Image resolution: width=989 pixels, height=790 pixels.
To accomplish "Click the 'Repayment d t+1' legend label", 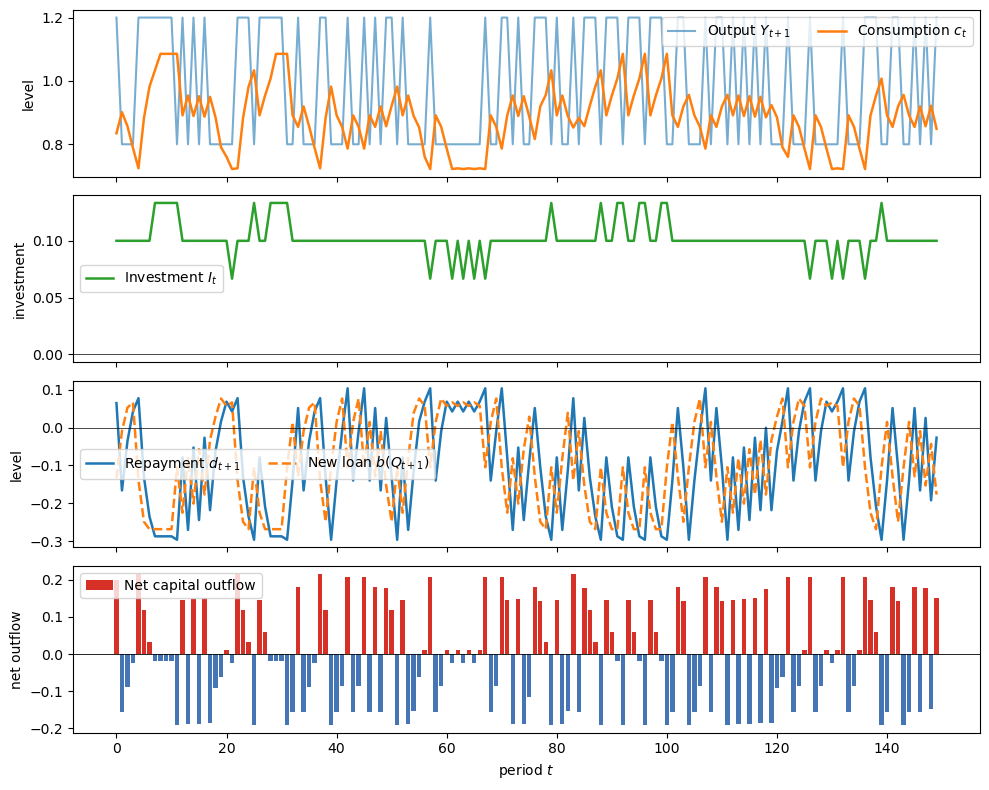I will (182, 464).
